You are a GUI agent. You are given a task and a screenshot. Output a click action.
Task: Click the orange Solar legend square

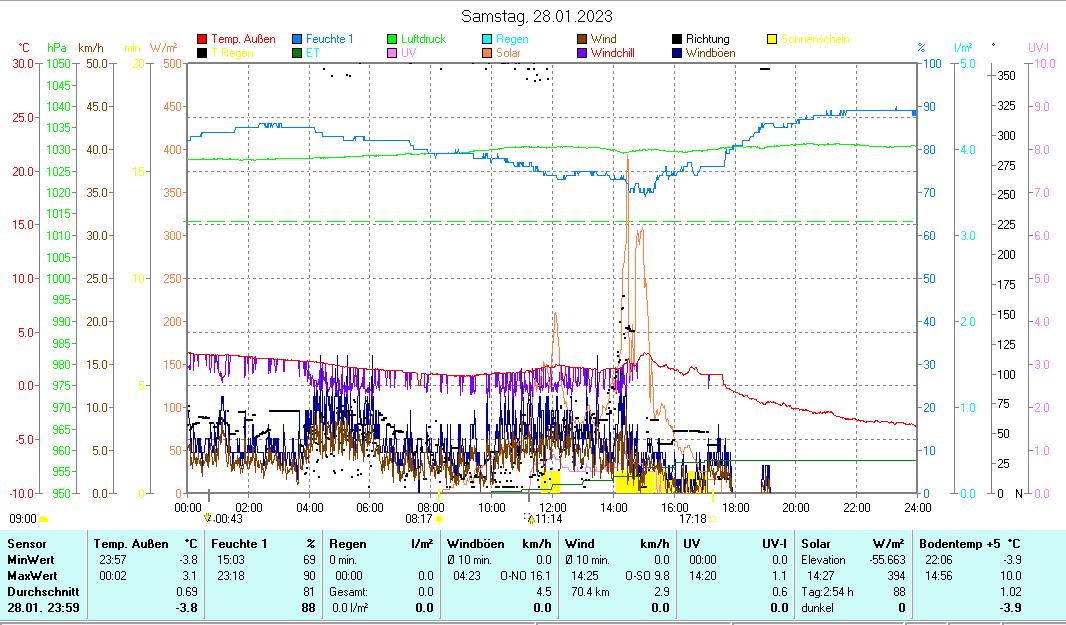(488, 53)
